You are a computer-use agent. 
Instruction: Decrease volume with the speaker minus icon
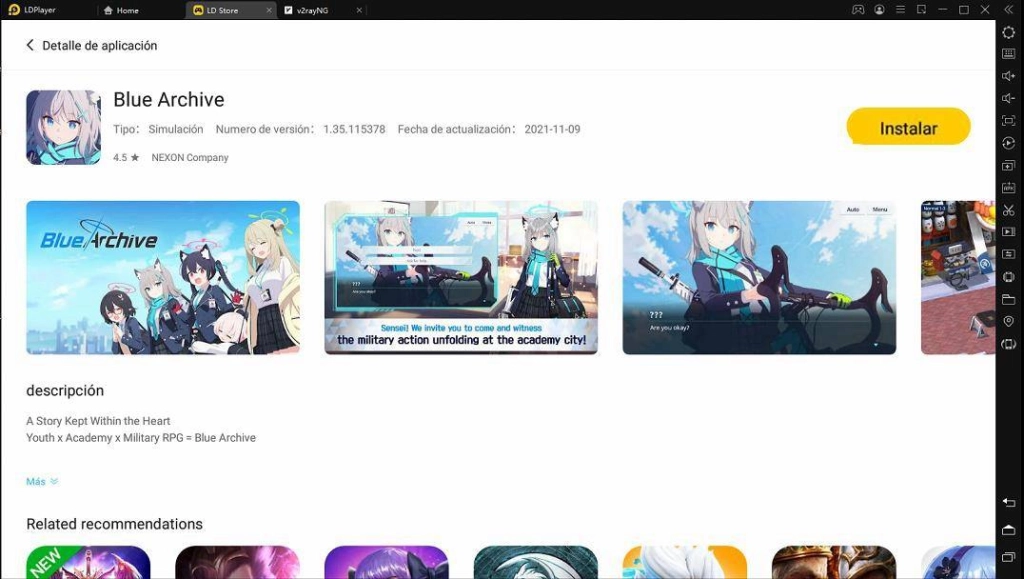point(1008,99)
